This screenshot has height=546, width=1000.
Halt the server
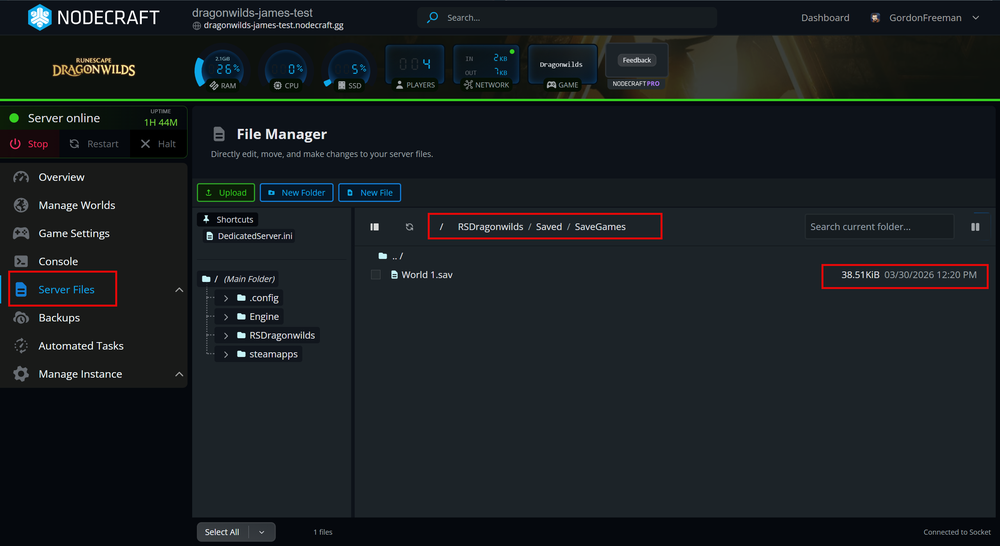click(x=158, y=144)
